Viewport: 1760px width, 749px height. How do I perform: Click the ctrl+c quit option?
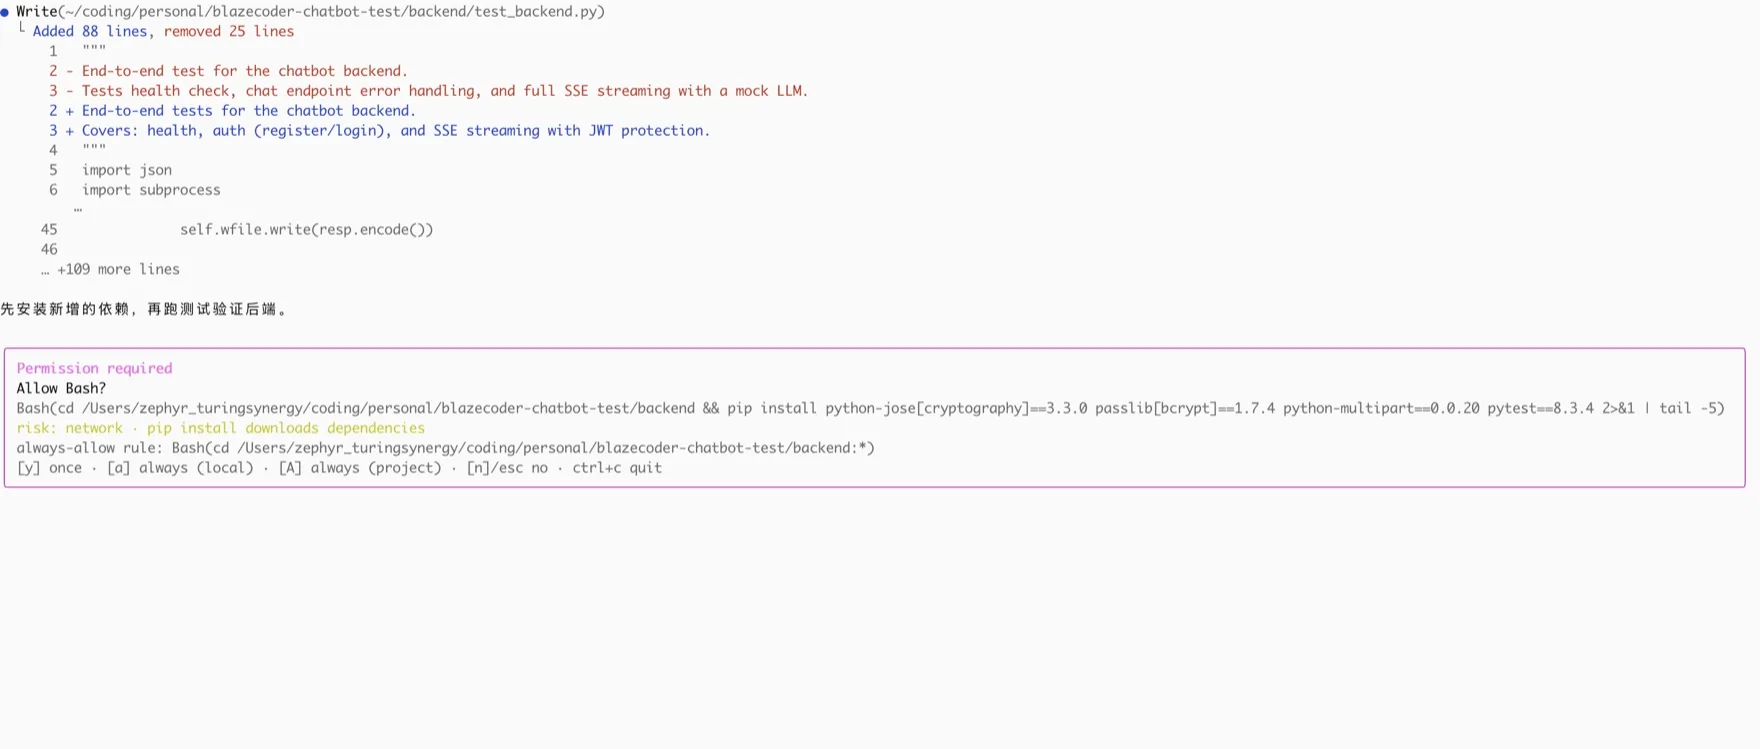[617, 468]
